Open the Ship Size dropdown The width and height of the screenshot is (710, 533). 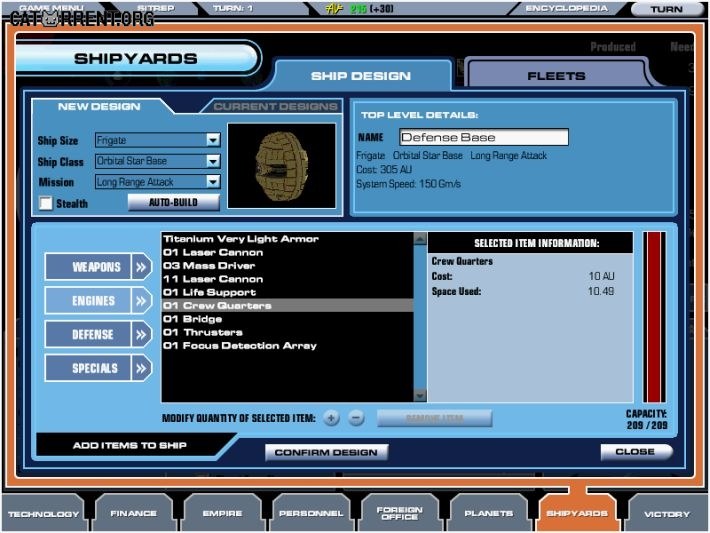click(x=213, y=140)
